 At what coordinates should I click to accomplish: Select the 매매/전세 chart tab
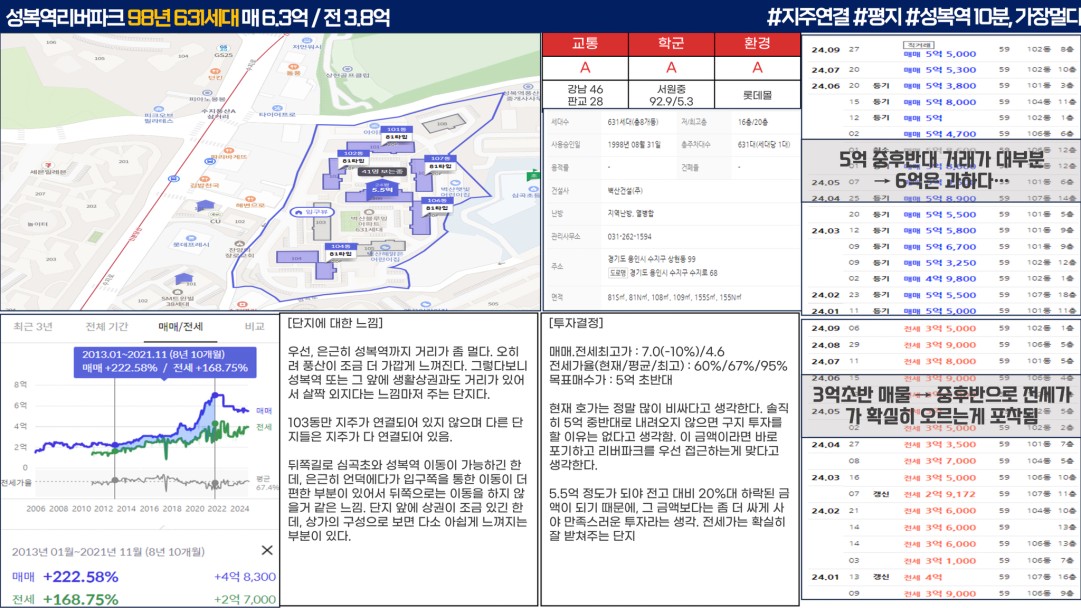181,327
